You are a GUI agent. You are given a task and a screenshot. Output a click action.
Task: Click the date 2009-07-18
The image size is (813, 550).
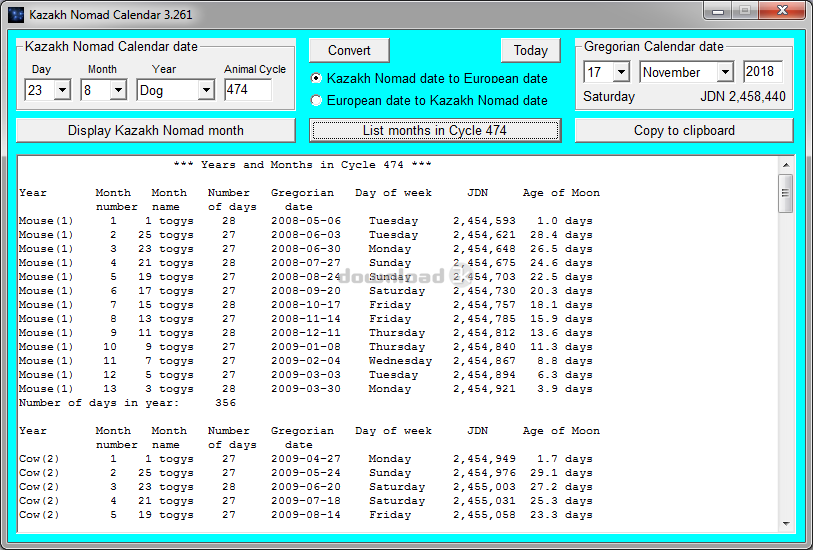point(306,501)
